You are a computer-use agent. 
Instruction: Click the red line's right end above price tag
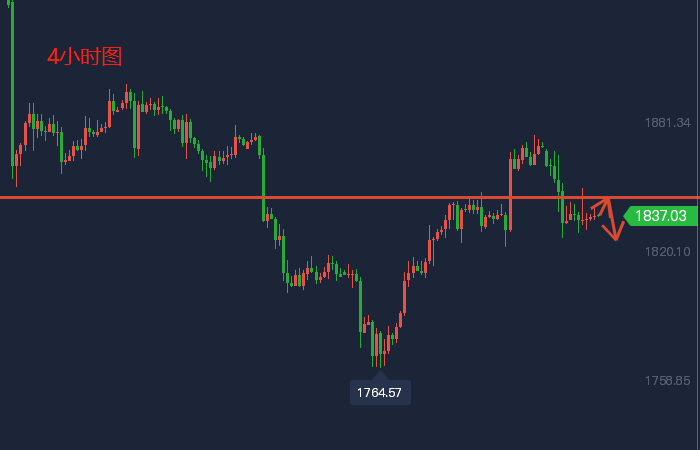(692, 197)
